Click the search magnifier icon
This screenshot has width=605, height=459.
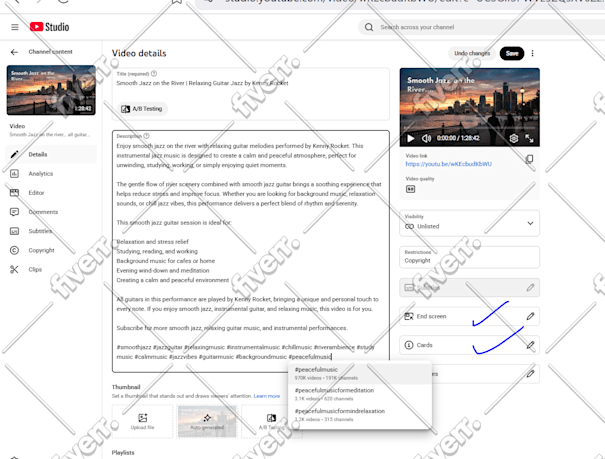pos(369,27)
